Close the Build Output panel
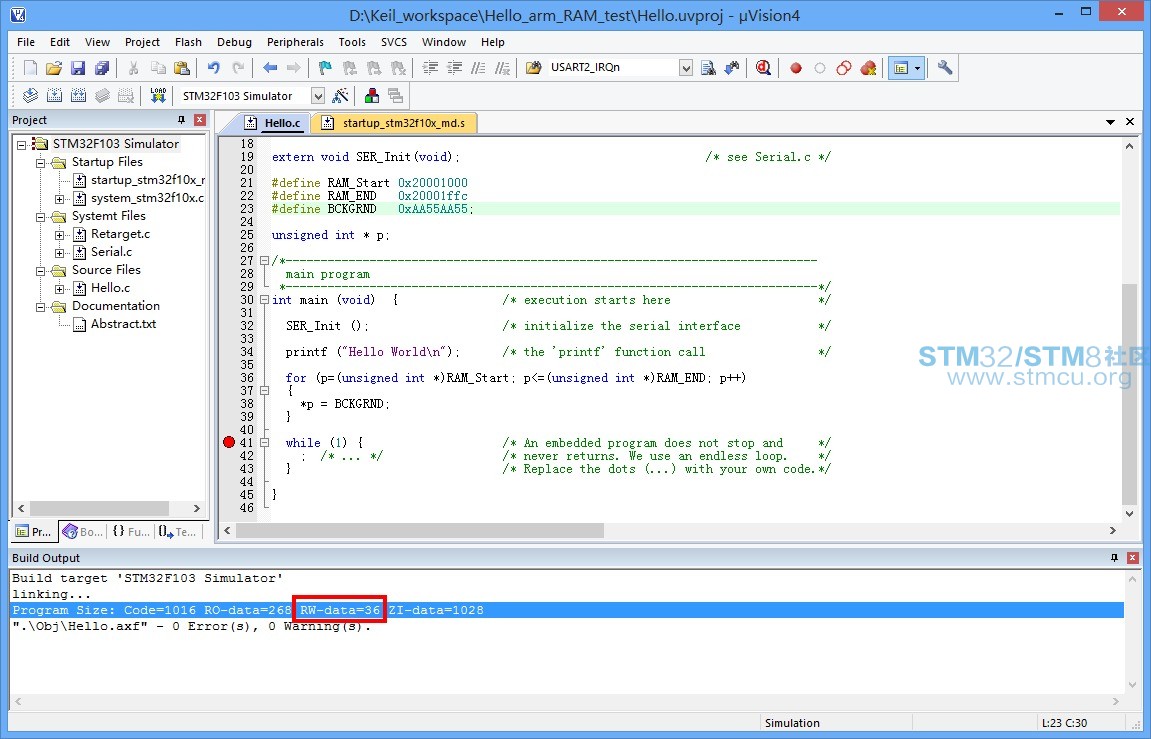1151x739 pixels. pyautogui.click(x=1133, y=558)
